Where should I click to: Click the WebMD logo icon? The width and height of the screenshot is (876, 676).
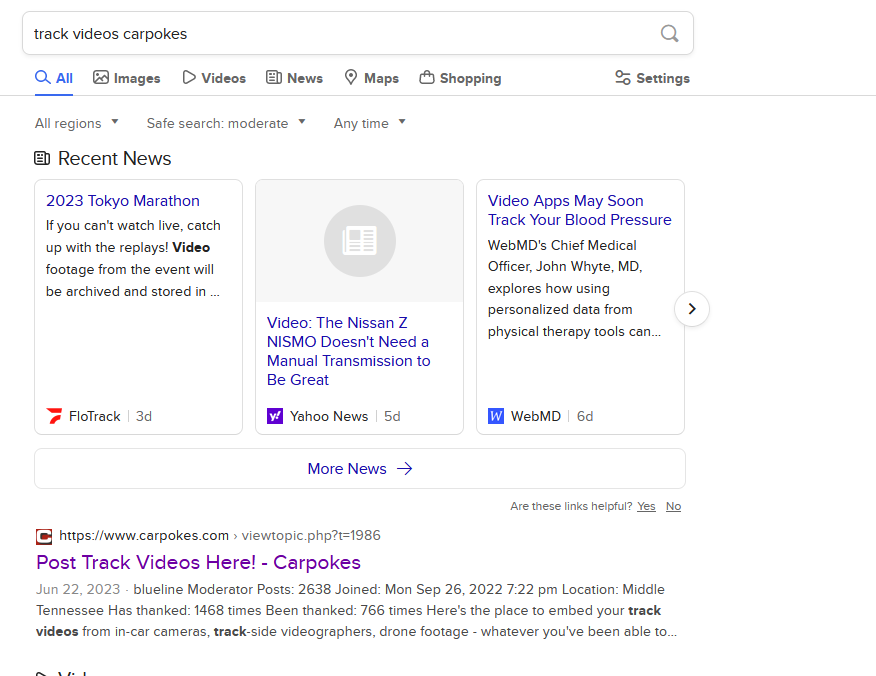tap(496, 416)
